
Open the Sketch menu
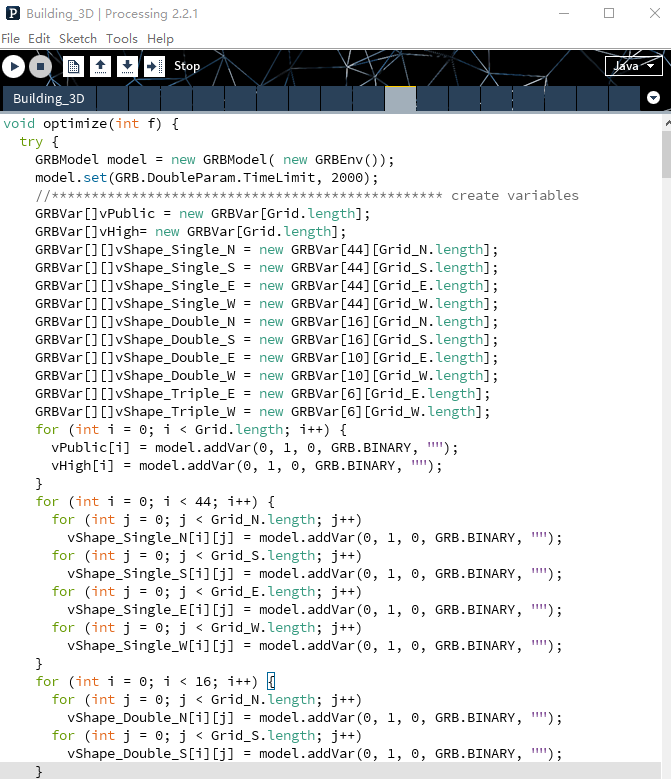(78, 38)
